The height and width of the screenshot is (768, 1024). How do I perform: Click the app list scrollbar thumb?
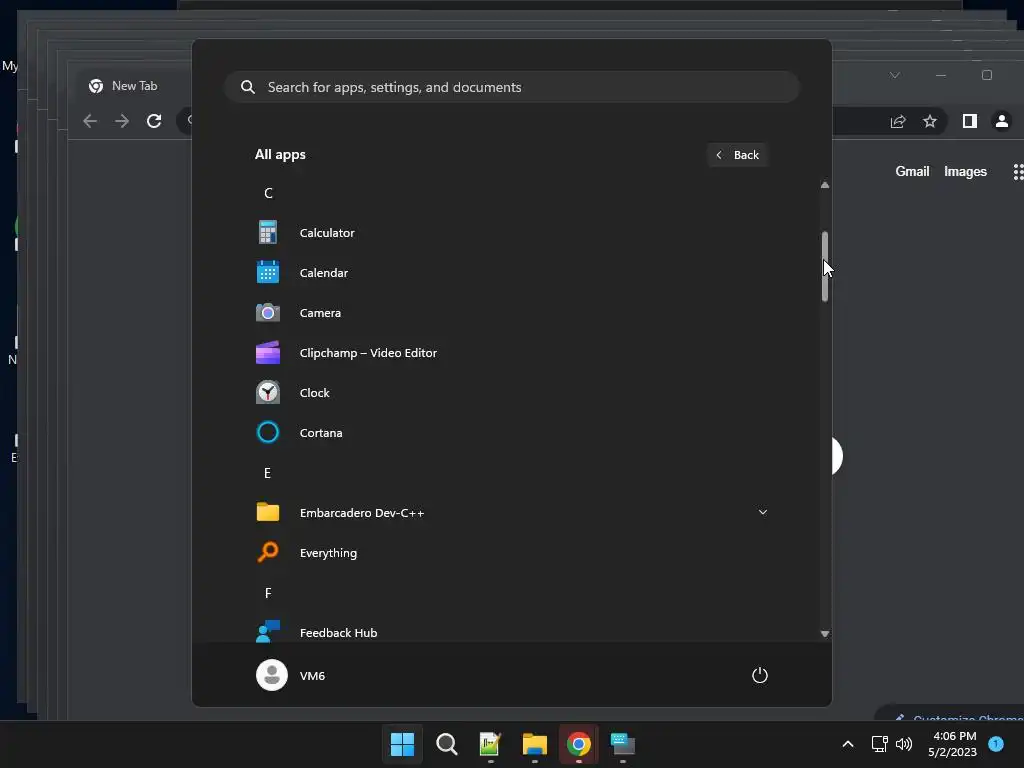pos(825,266)
